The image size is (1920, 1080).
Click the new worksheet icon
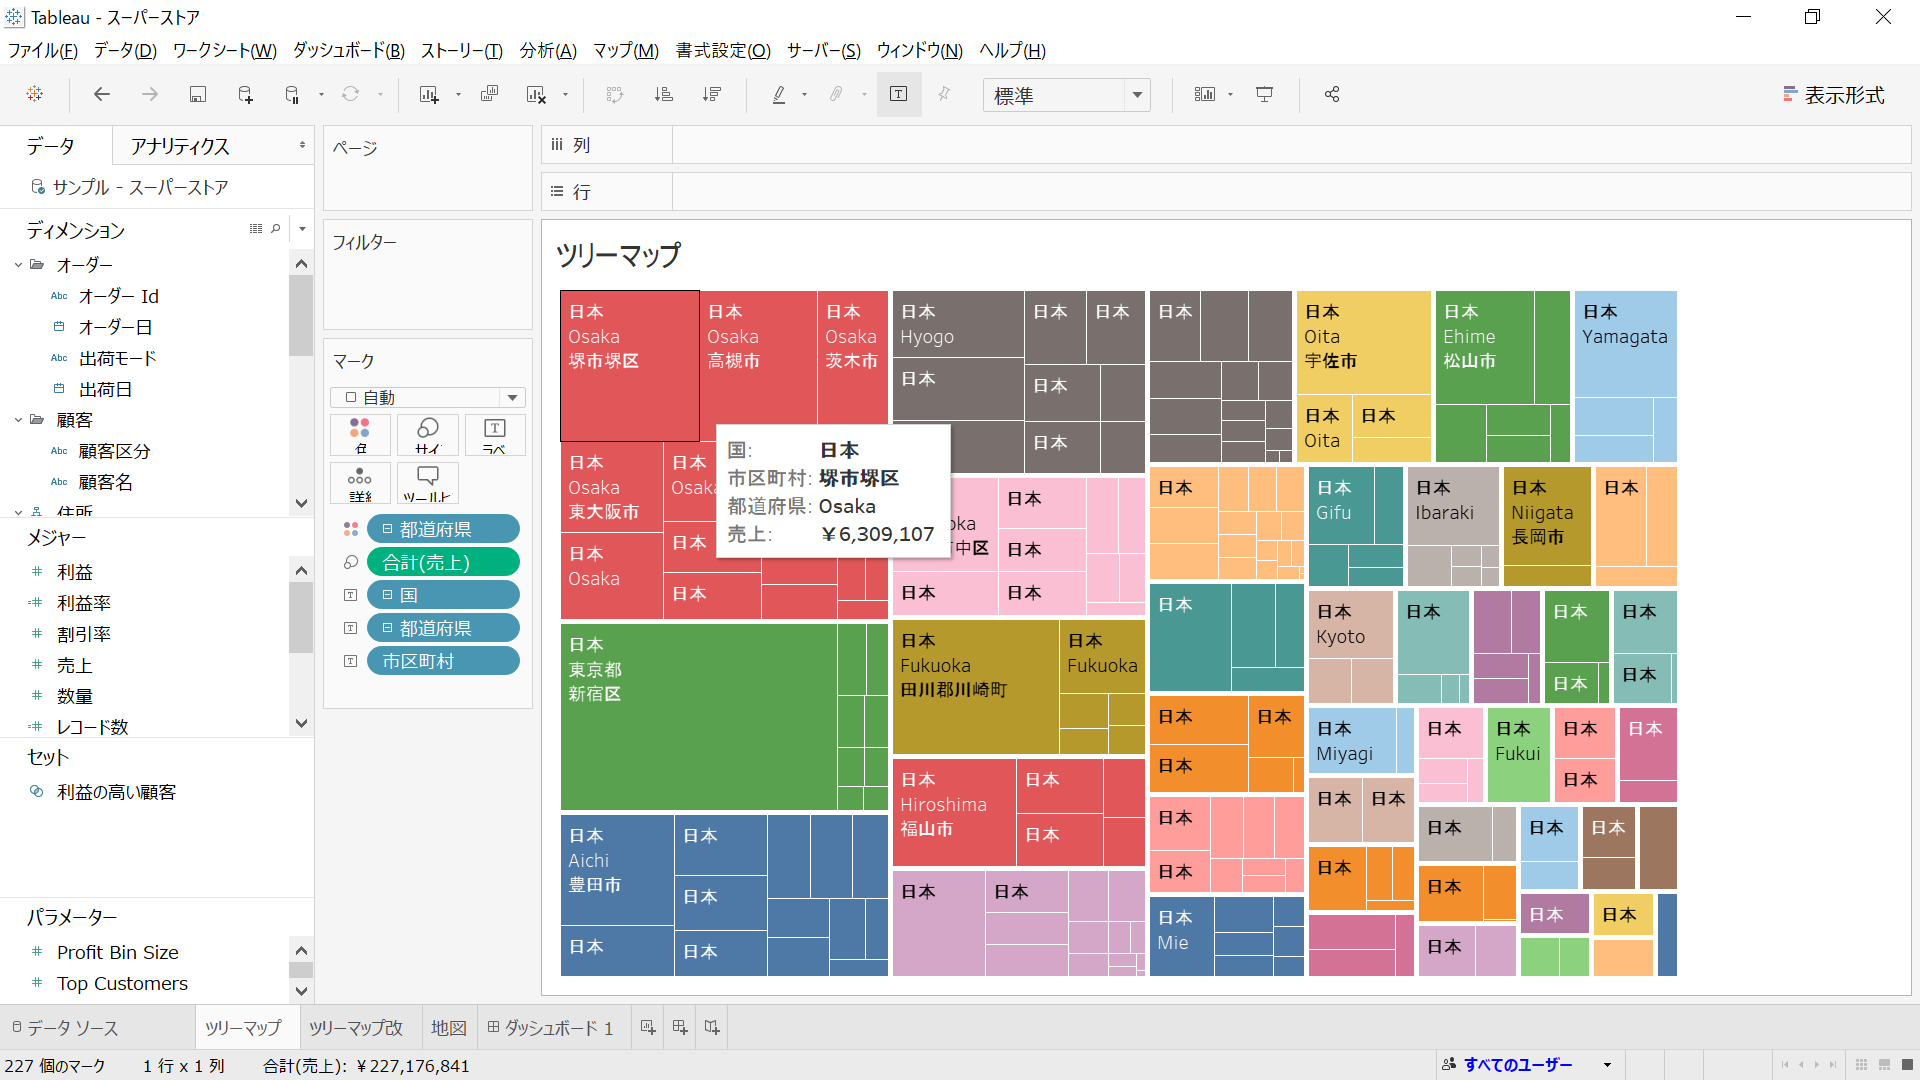point(429,94)
